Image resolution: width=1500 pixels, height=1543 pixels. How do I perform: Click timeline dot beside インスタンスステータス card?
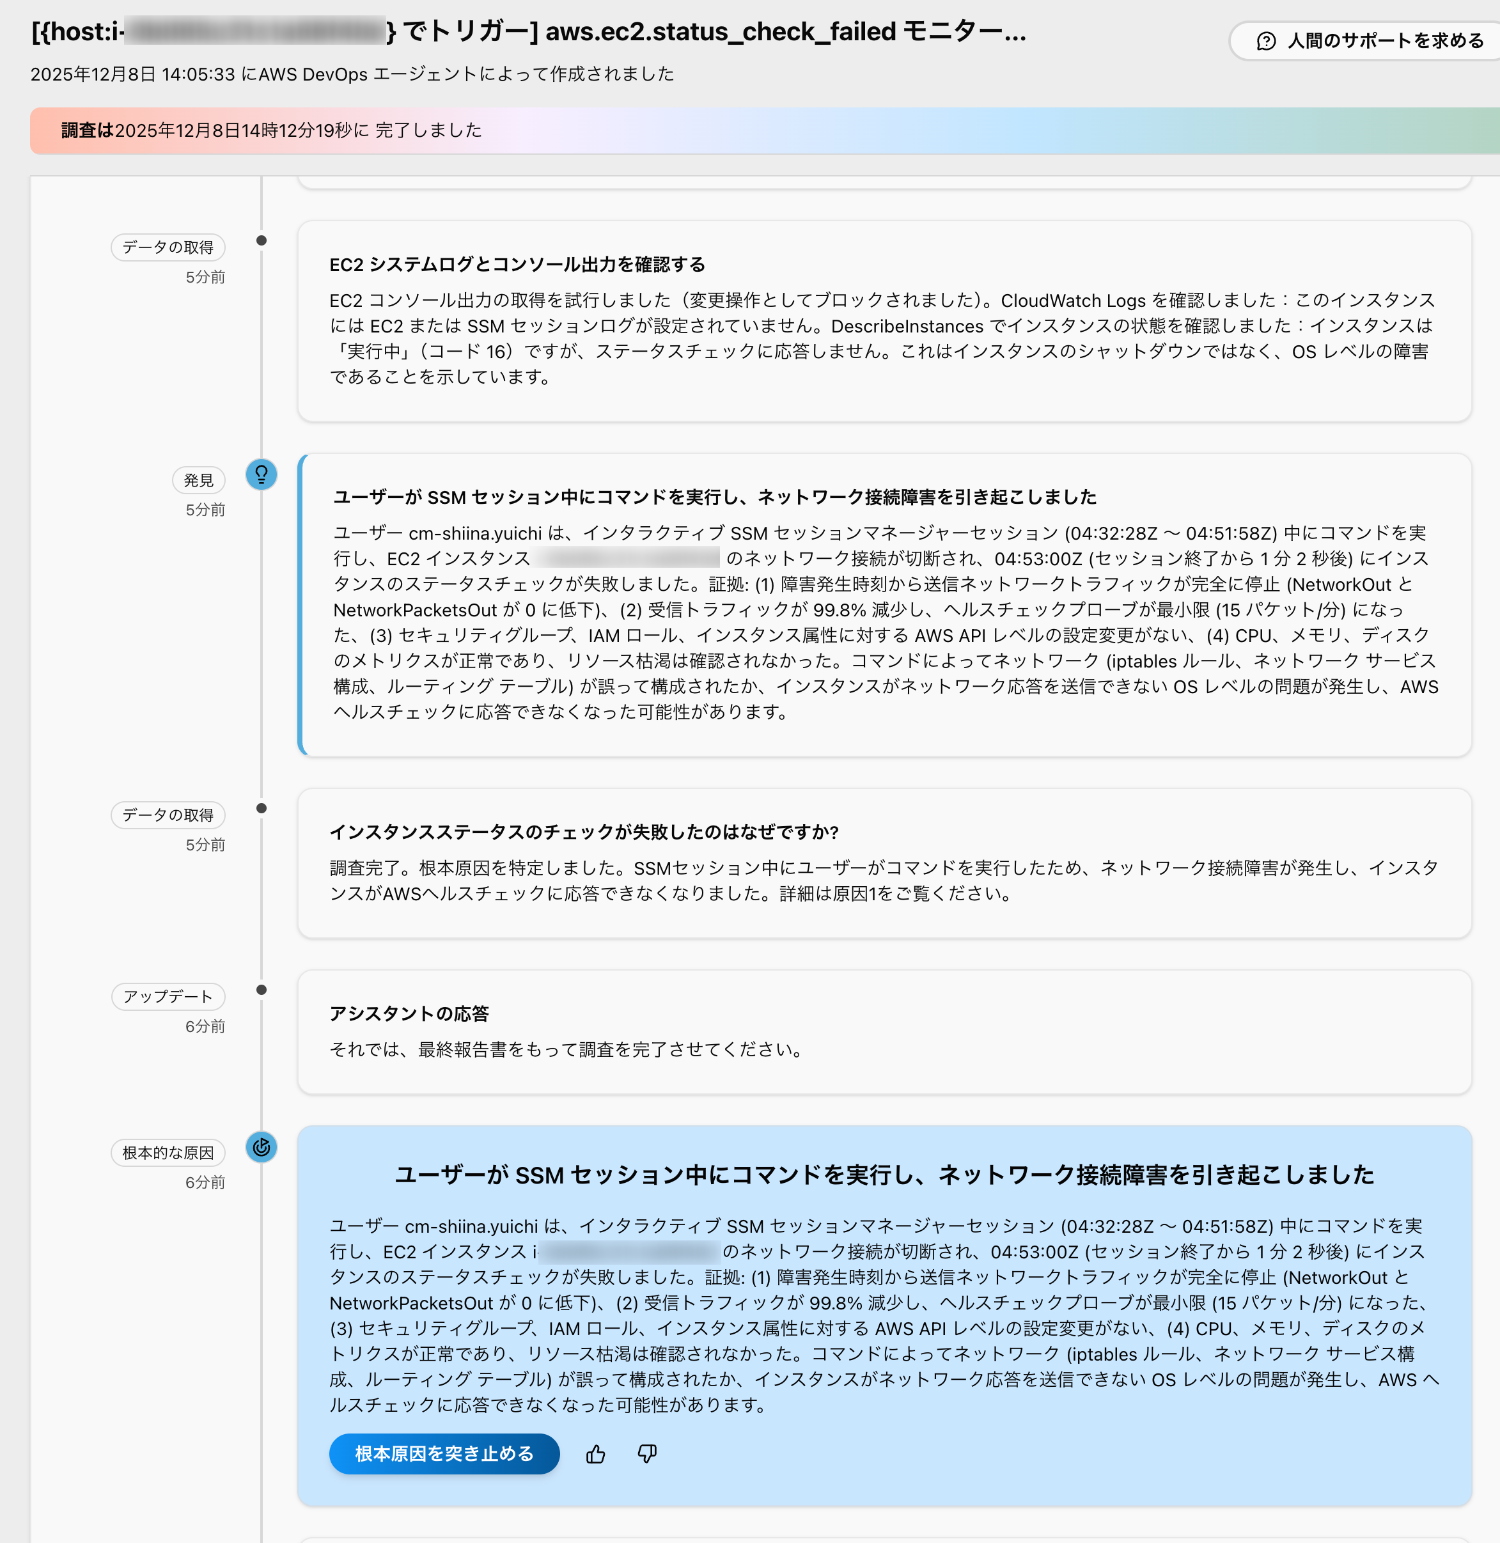[x=262, y=808]
